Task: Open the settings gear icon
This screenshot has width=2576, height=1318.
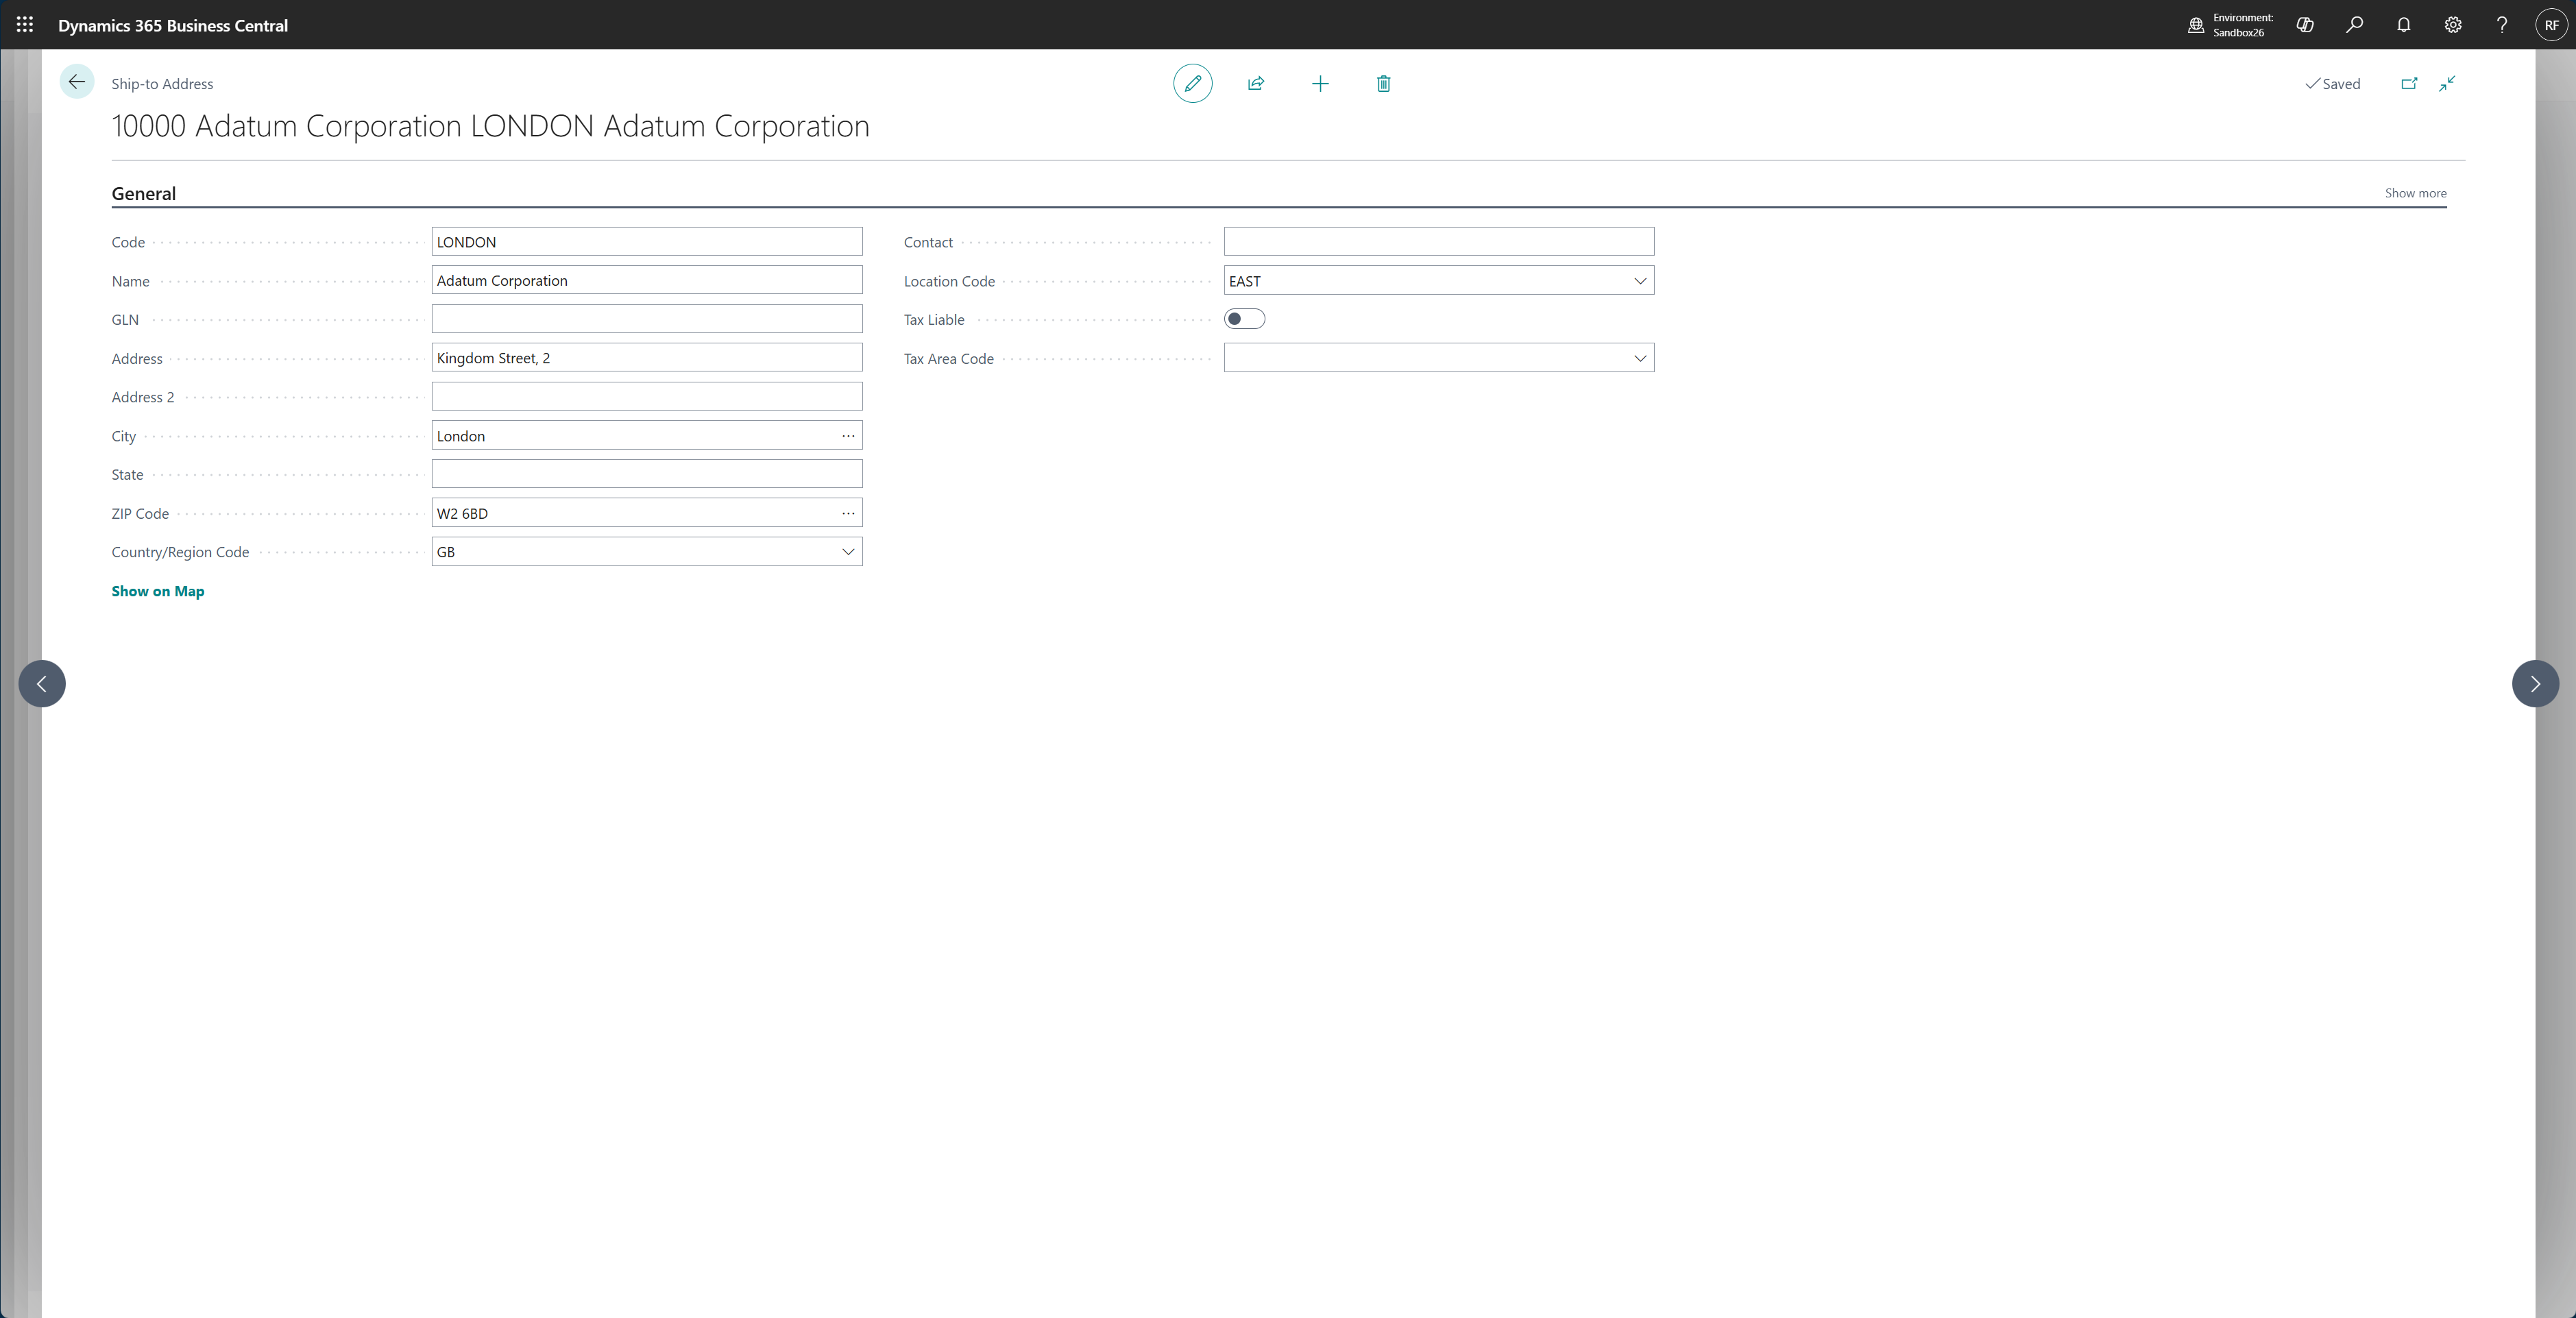Action: coord(2453,25)
